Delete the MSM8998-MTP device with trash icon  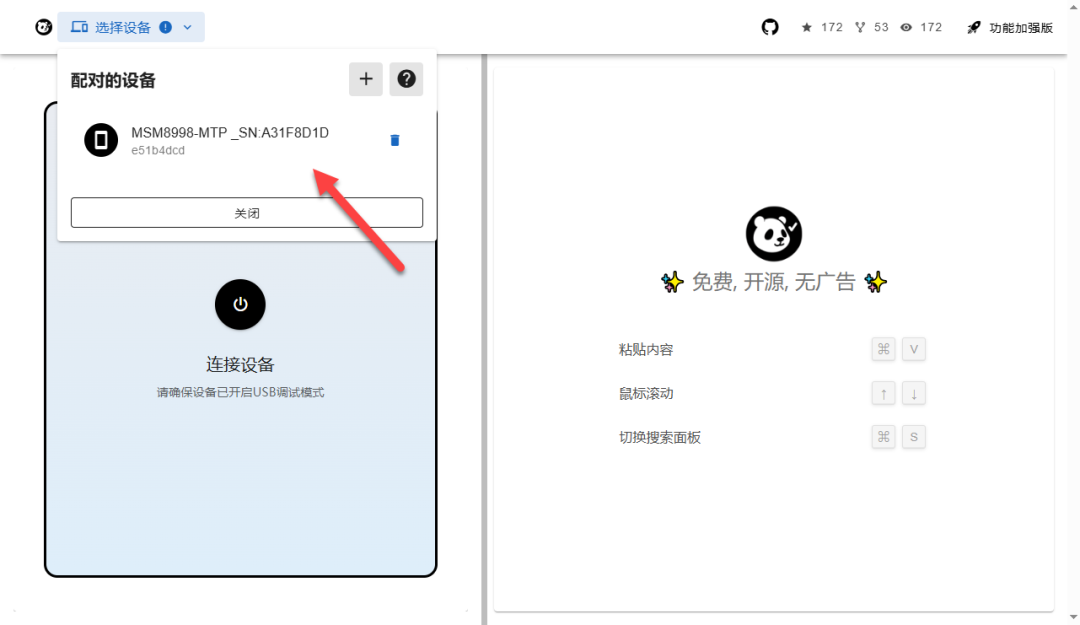pyautogui.click(x=394, y=140)
